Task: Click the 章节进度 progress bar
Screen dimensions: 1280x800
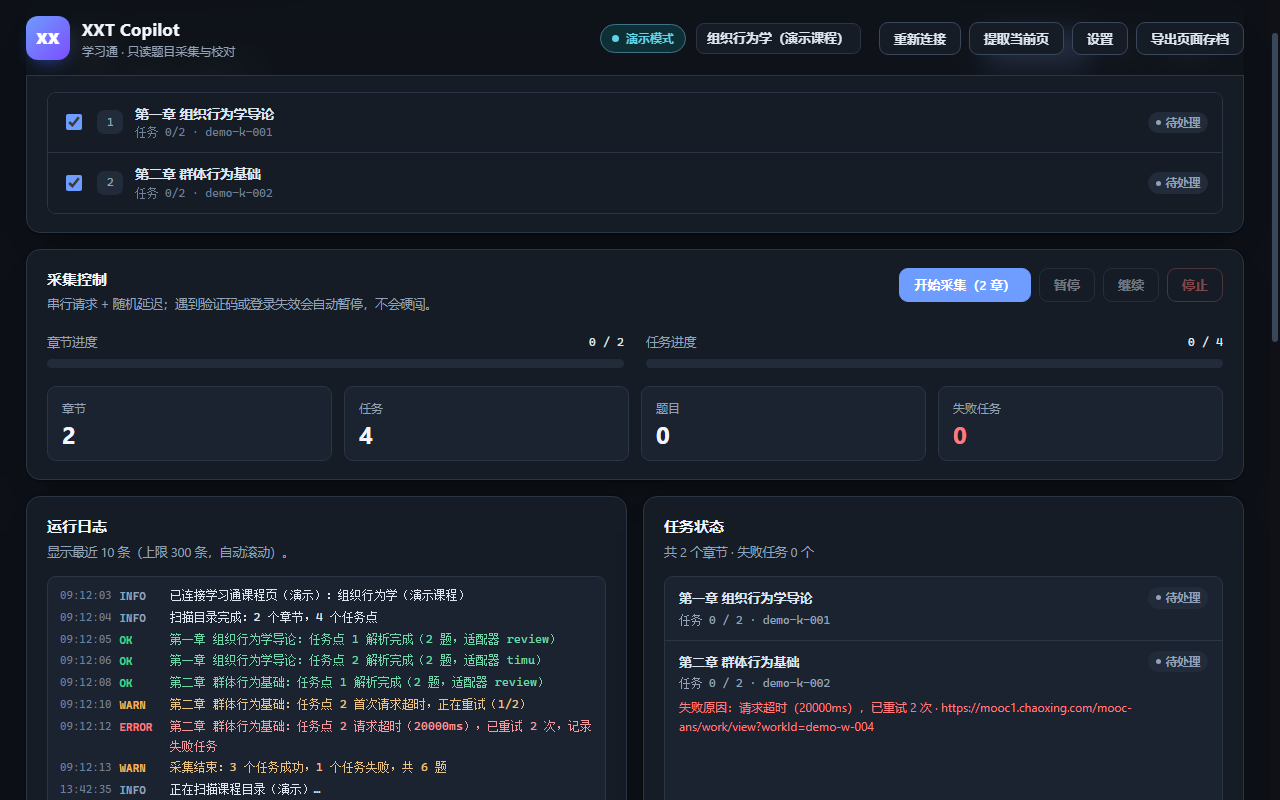Action: (x=335, y=364)
